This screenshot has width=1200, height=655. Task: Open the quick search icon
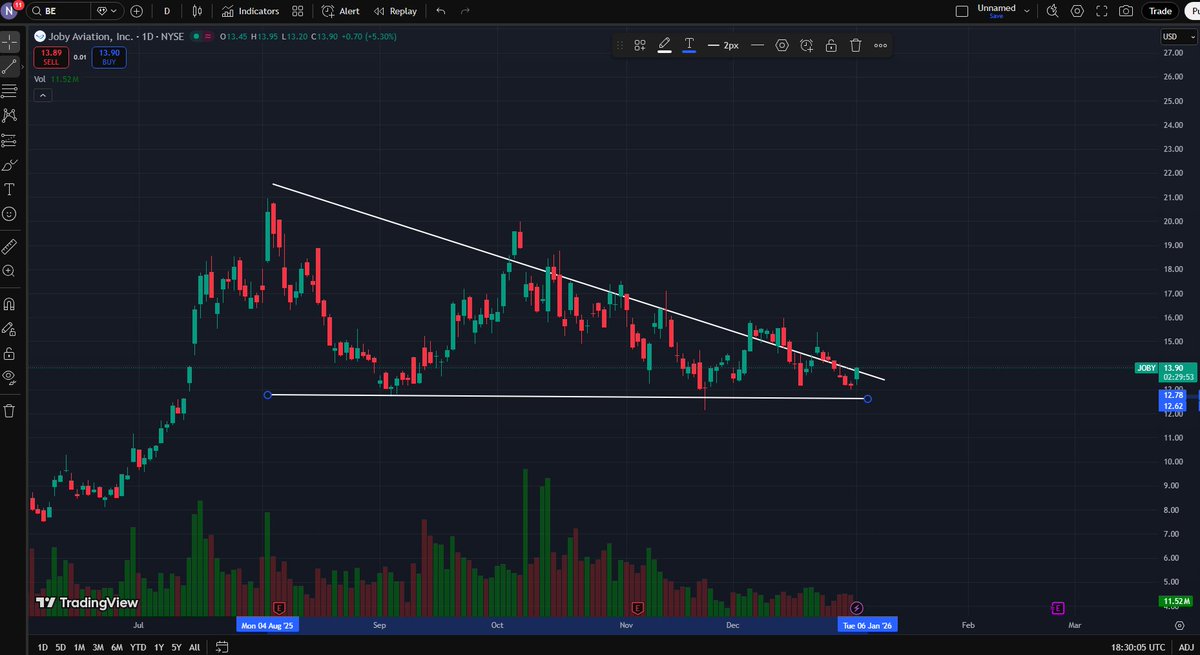point(1052,11)
